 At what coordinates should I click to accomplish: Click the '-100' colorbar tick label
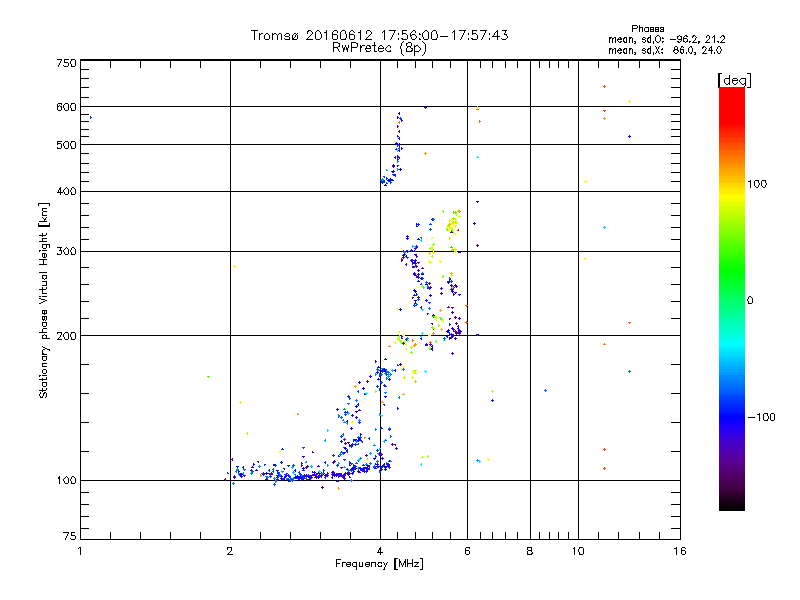tap(761, 417)
